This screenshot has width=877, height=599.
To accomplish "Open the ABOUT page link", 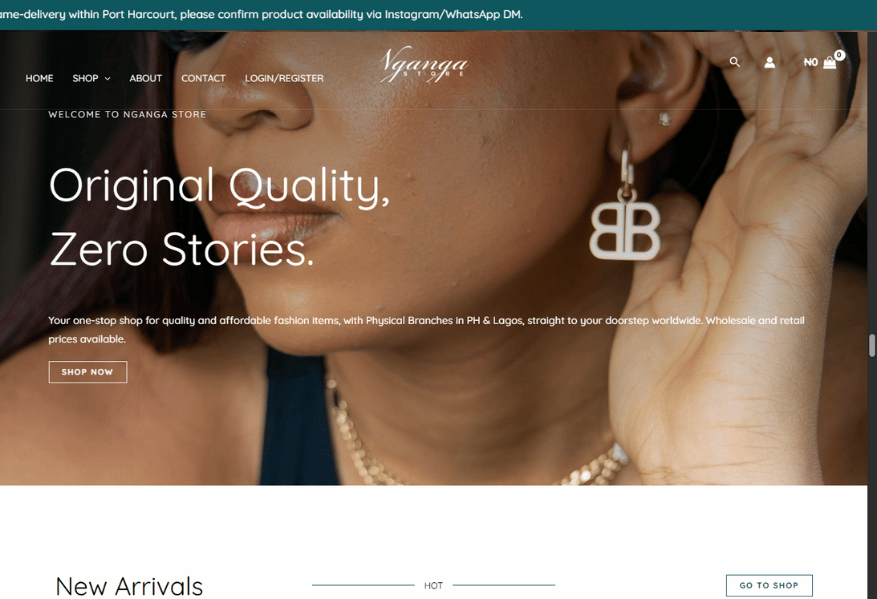I will tap(145, 78).
